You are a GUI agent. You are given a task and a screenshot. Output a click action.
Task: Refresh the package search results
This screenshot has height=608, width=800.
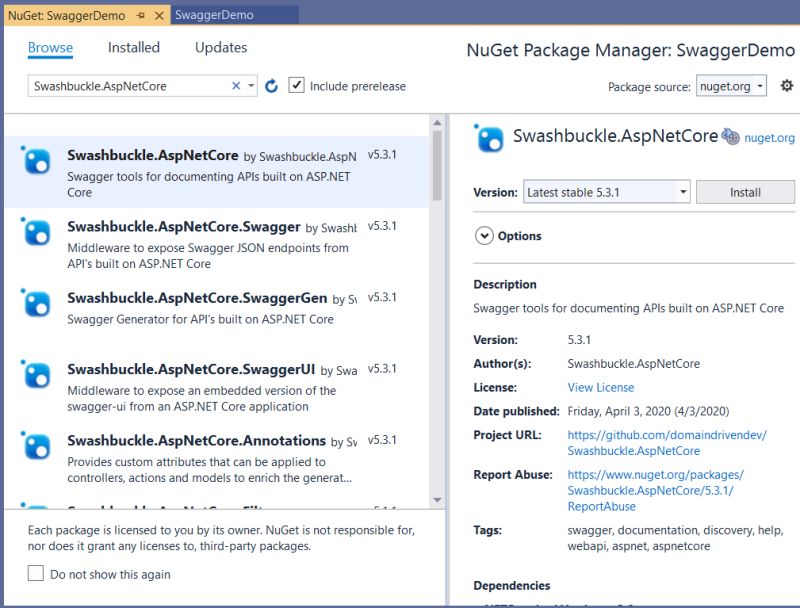tap(271, 86)
